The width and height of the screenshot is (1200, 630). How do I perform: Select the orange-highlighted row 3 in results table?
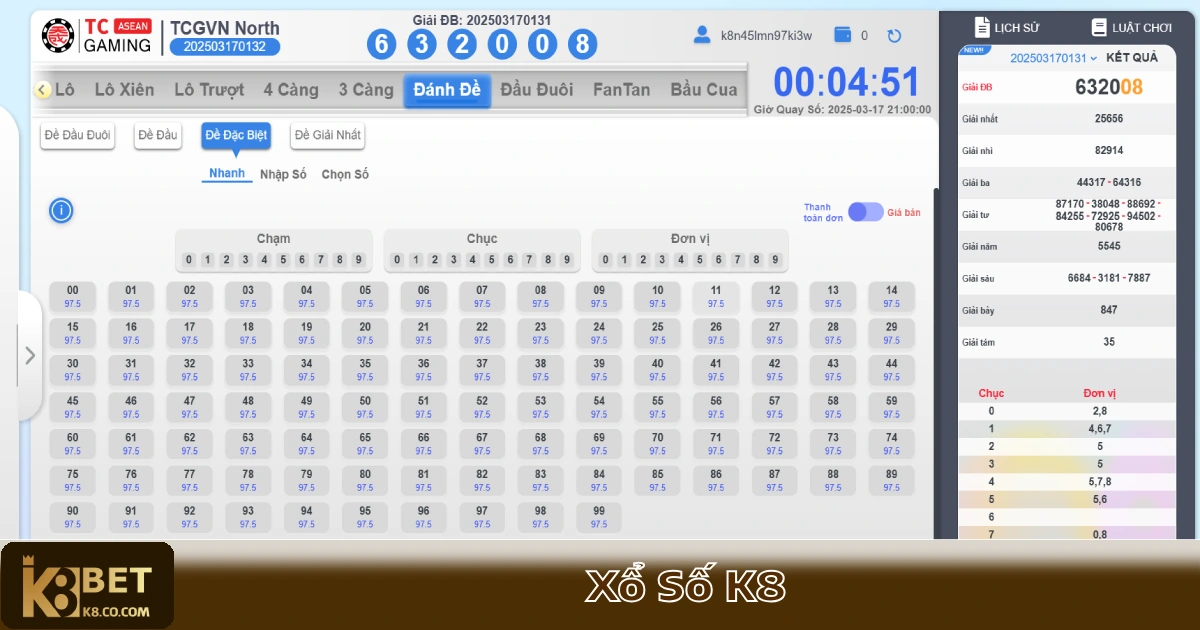(x=1066, y=463)
